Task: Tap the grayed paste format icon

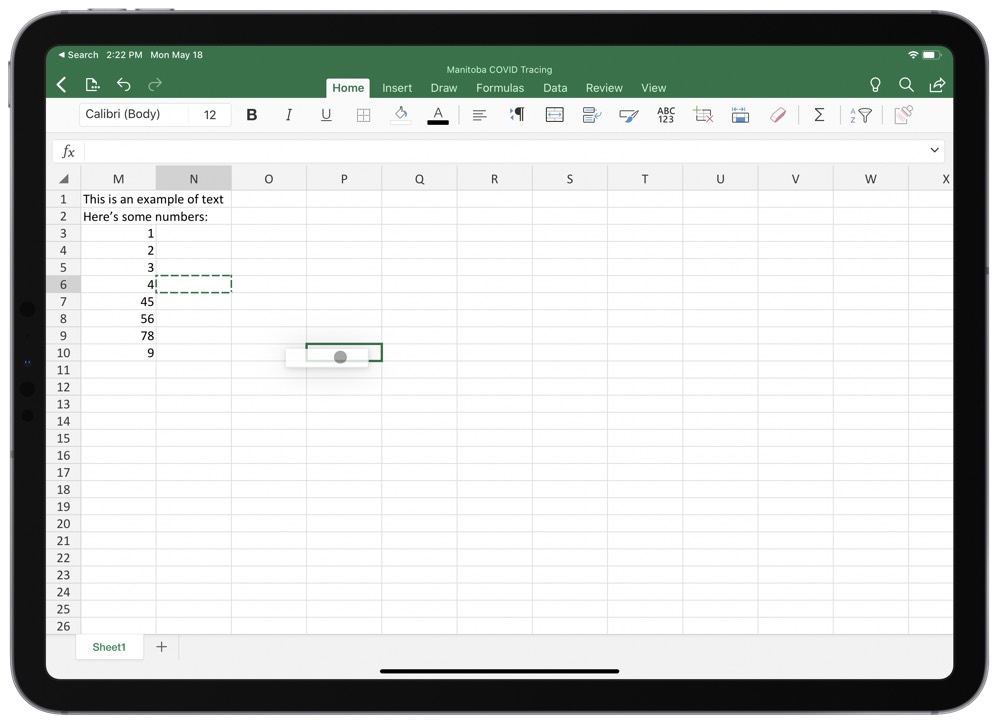Action: [x=903, y=115]
